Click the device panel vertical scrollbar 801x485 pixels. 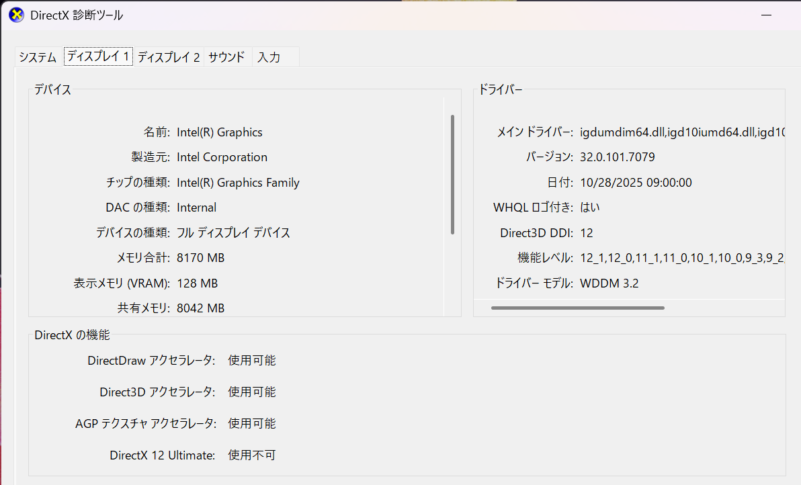point(453,175)
